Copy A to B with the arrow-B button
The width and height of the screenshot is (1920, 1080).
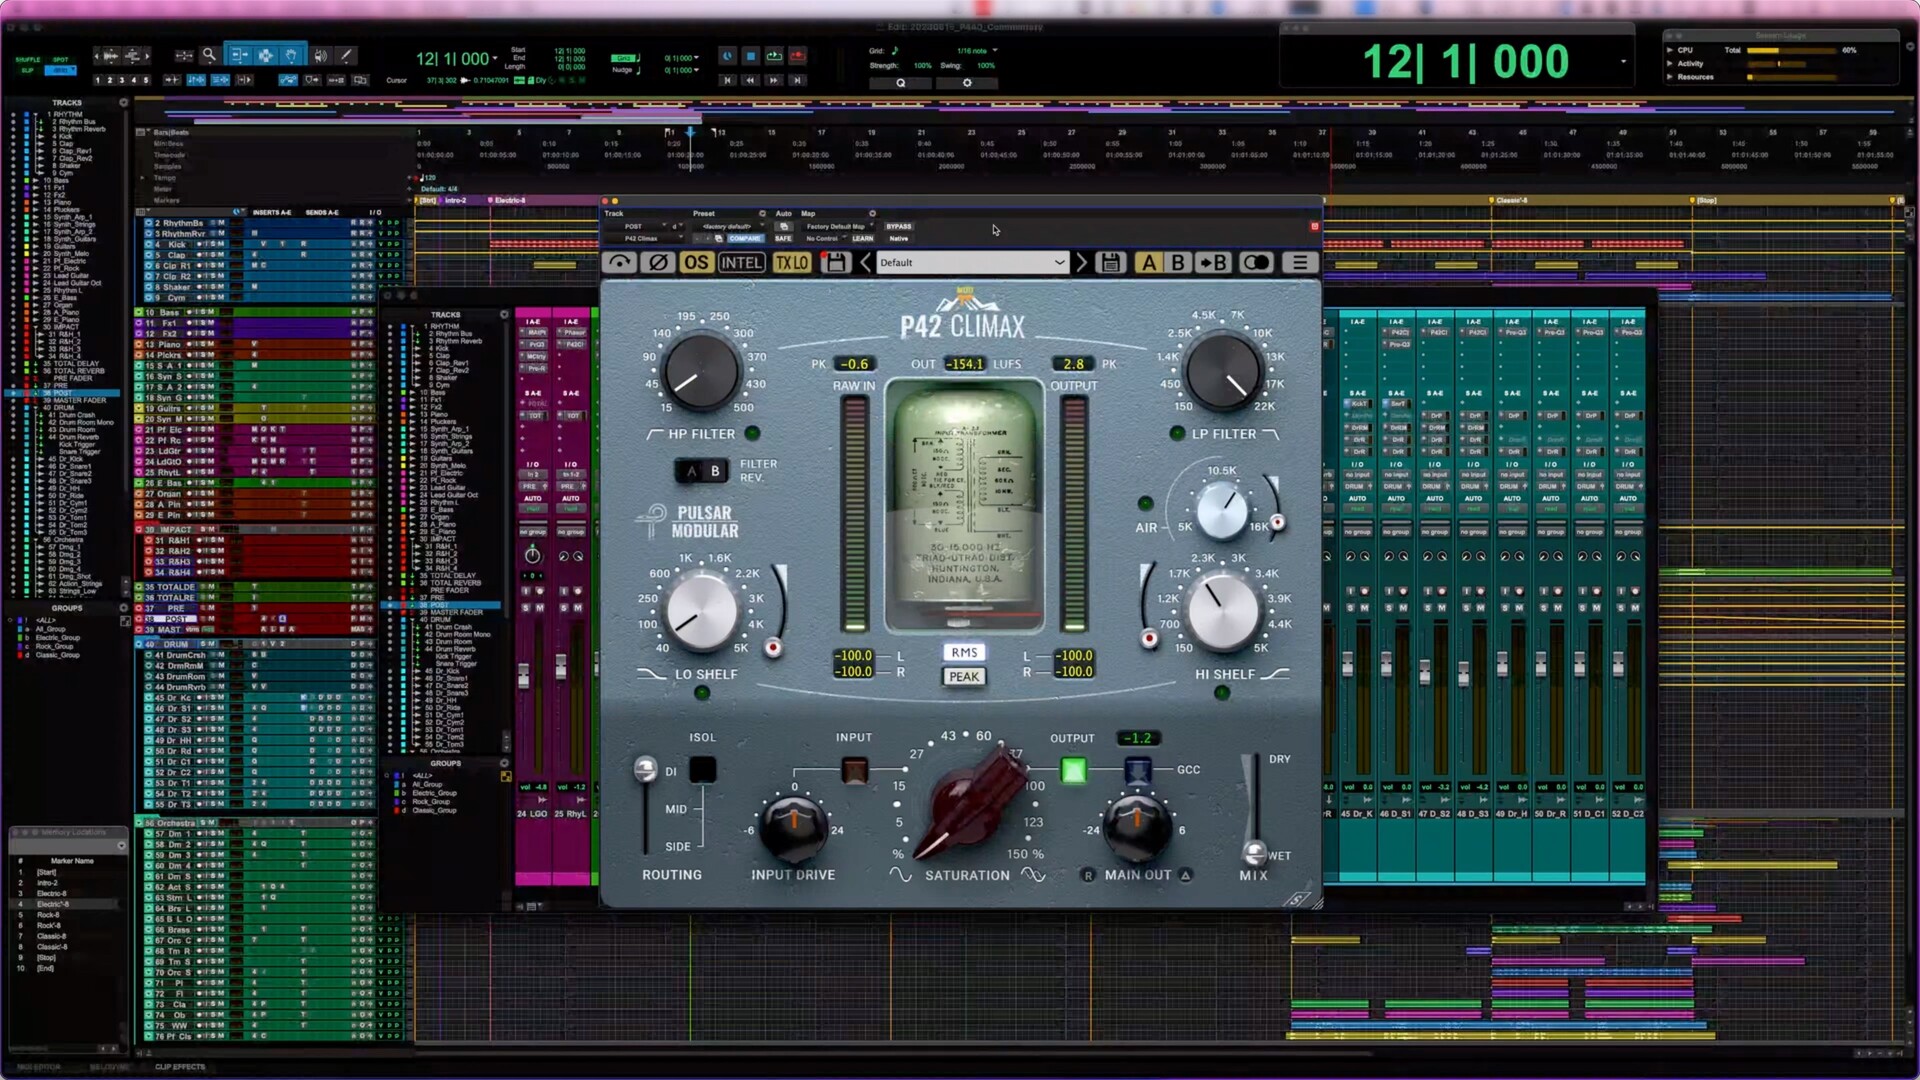[x=1214, y=263]
